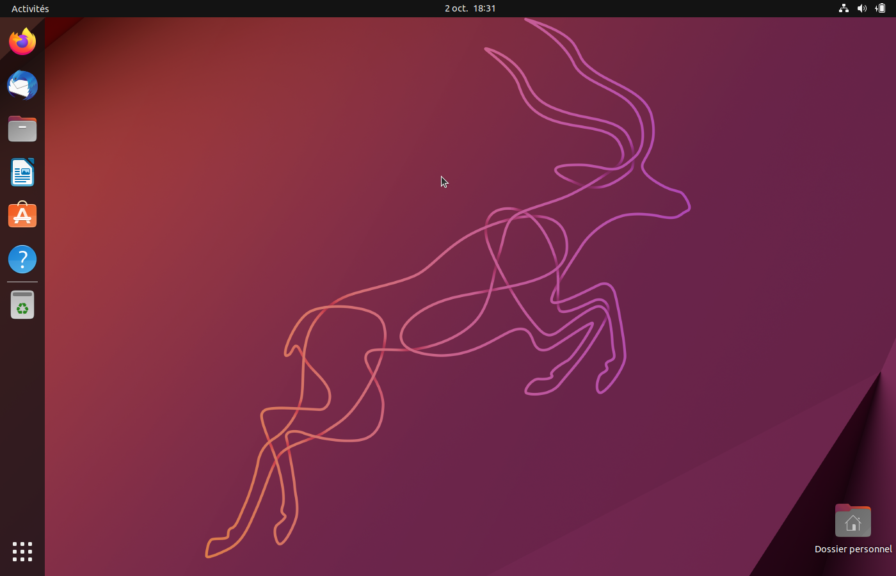Click the volume speaker icon
This screenshot has width=896, height=576.
point(862,8)
